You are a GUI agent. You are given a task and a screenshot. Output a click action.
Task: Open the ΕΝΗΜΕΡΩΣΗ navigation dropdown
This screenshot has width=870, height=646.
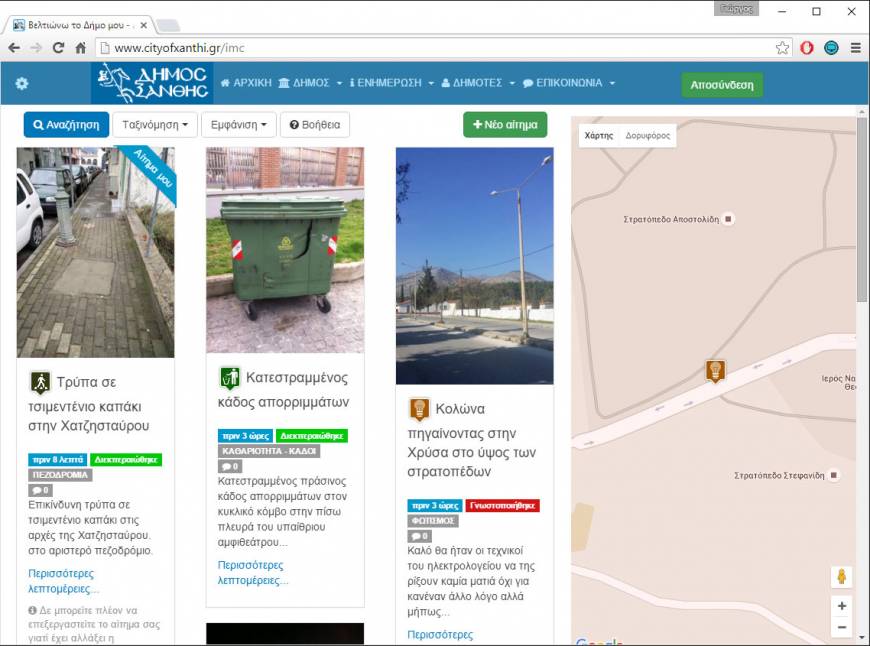(392, 83)
